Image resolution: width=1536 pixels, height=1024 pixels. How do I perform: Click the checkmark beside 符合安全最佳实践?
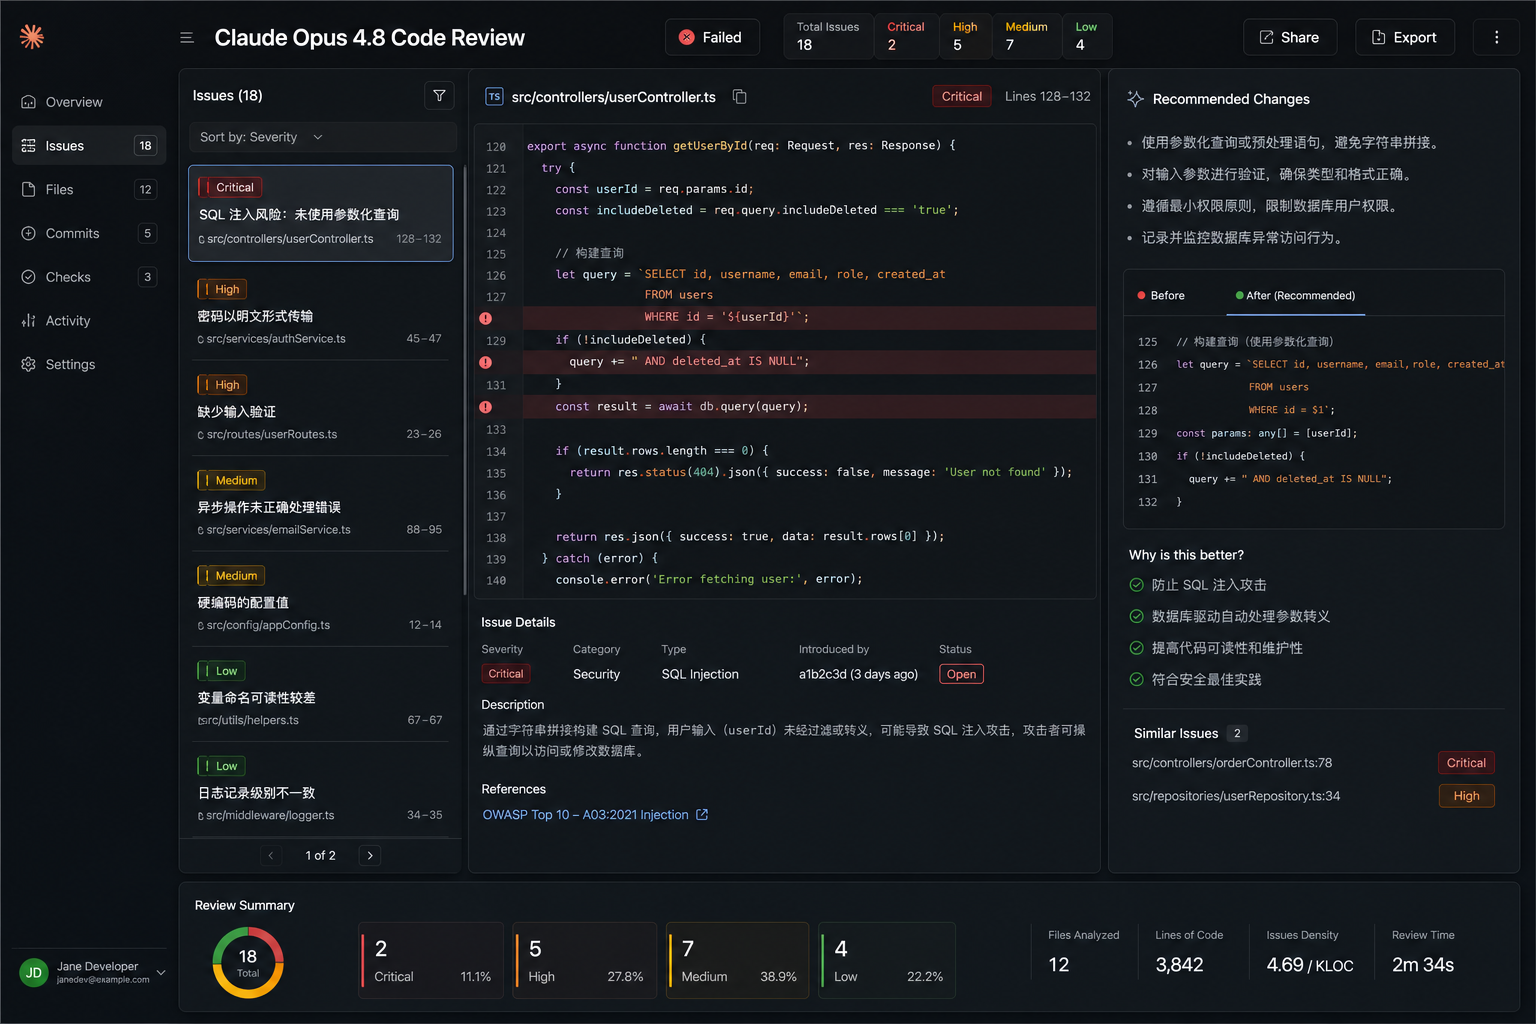pos(1136,680)
